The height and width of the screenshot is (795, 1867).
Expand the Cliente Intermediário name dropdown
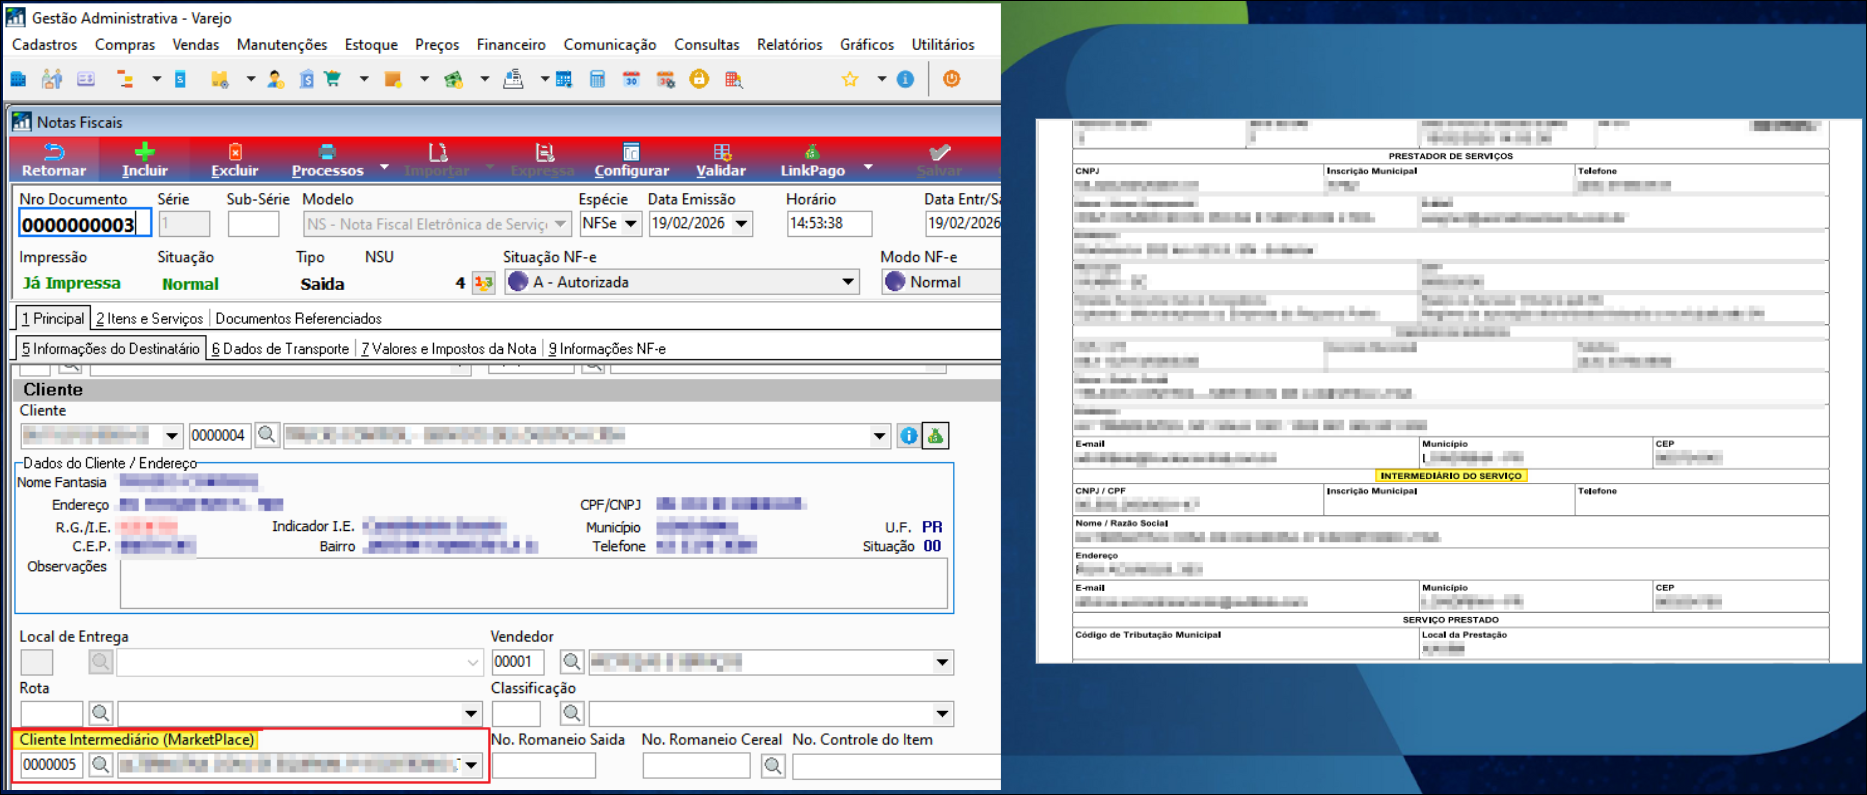click(471, 765)
